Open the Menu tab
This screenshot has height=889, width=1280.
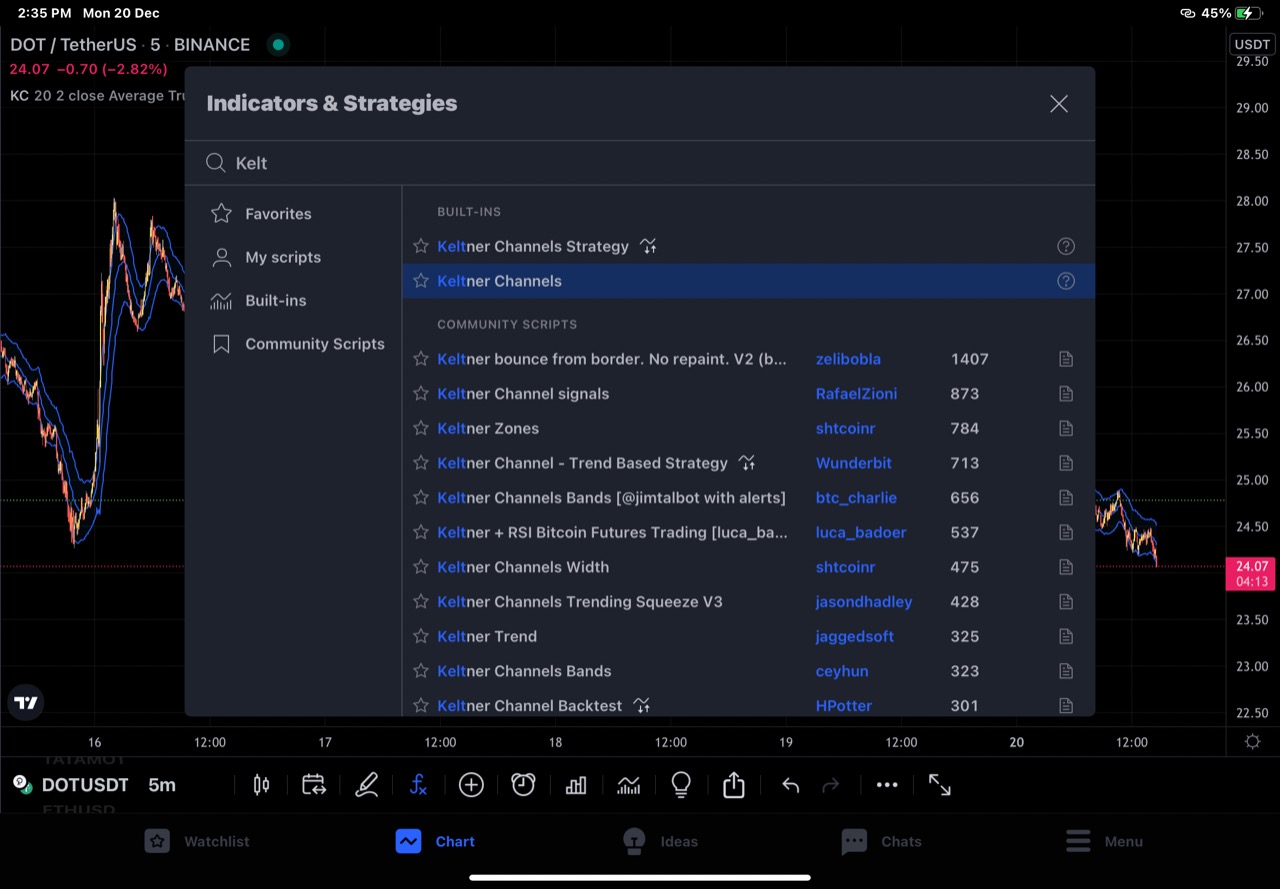pyautogui.click(x=1104, y=841)
